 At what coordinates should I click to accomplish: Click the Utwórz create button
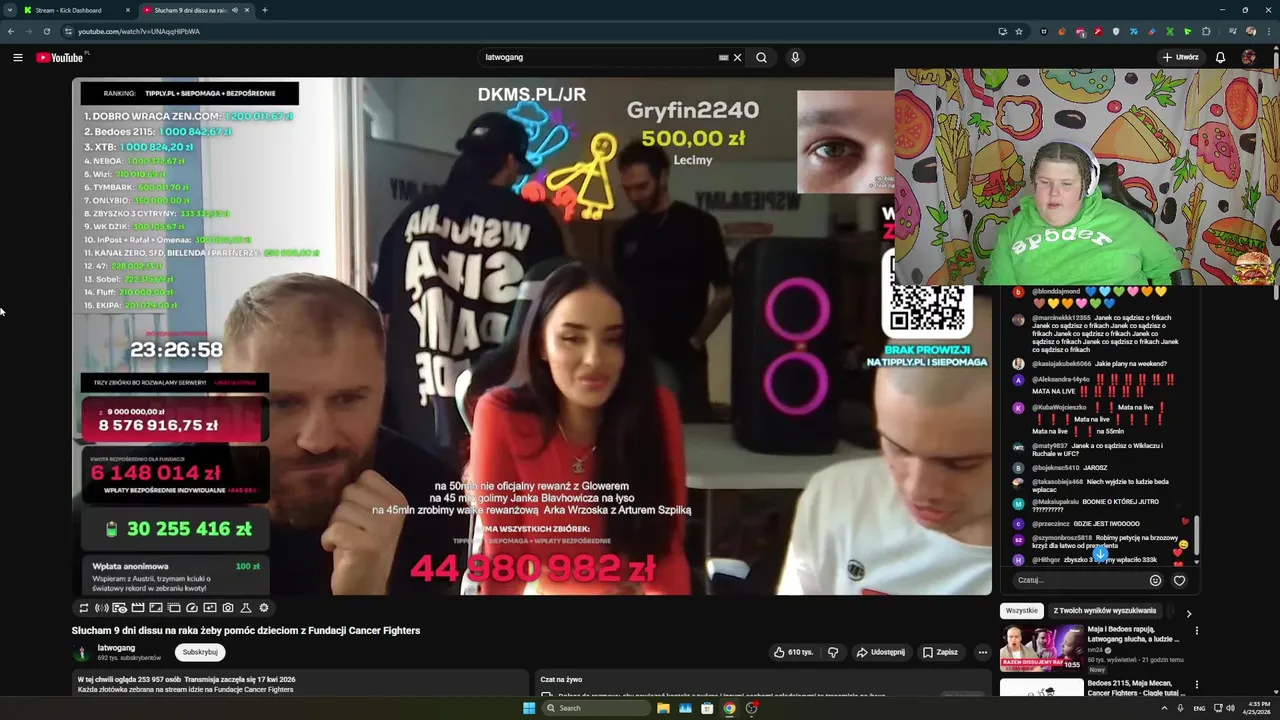point(1180,57)
